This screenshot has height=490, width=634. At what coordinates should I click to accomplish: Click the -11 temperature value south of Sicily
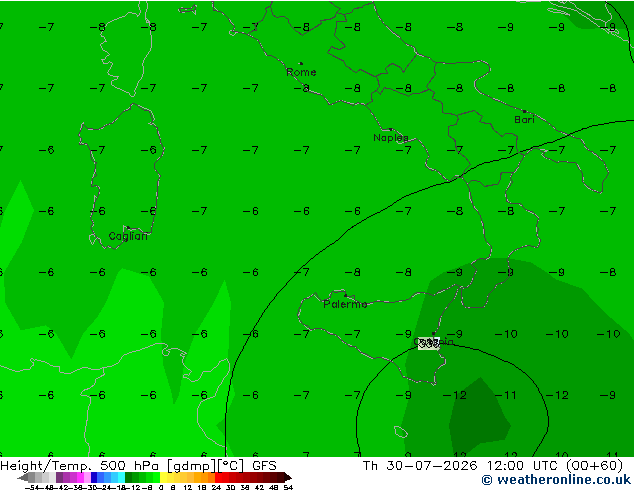506,395
